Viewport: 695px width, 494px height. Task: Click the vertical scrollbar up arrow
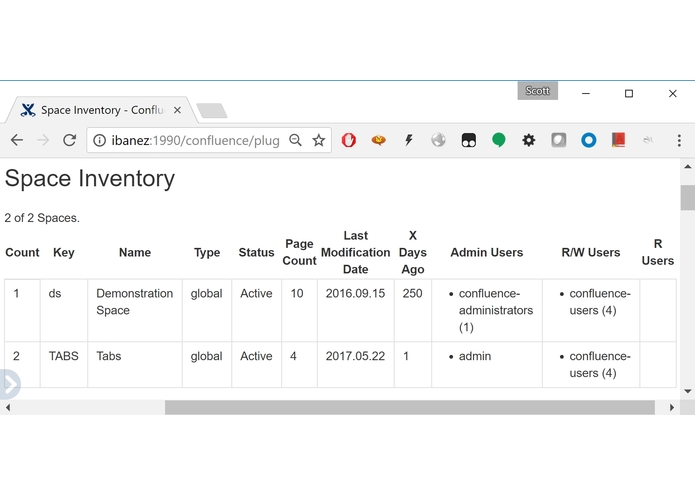pos(687,167)
